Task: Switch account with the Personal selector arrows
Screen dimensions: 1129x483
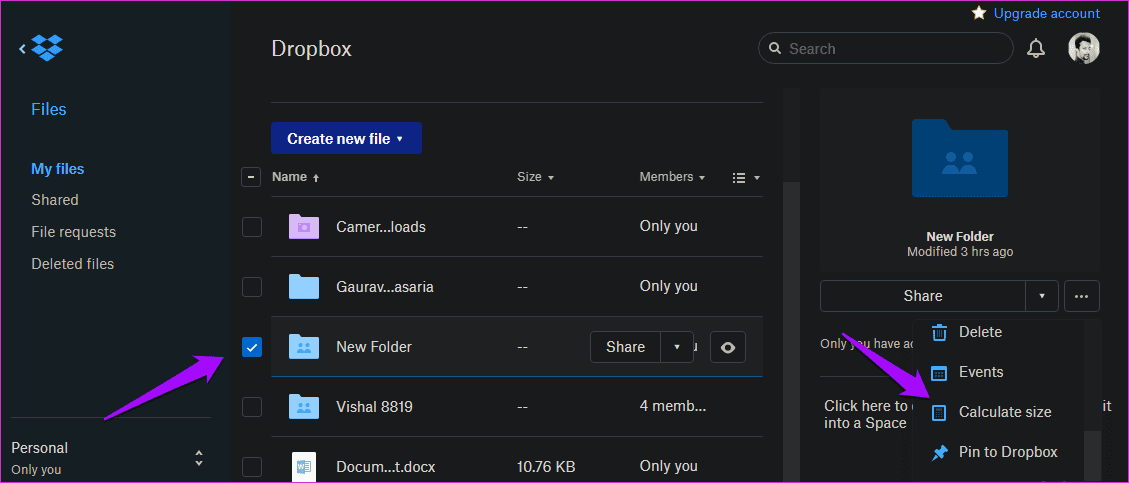Action: [x=199, y=458]
